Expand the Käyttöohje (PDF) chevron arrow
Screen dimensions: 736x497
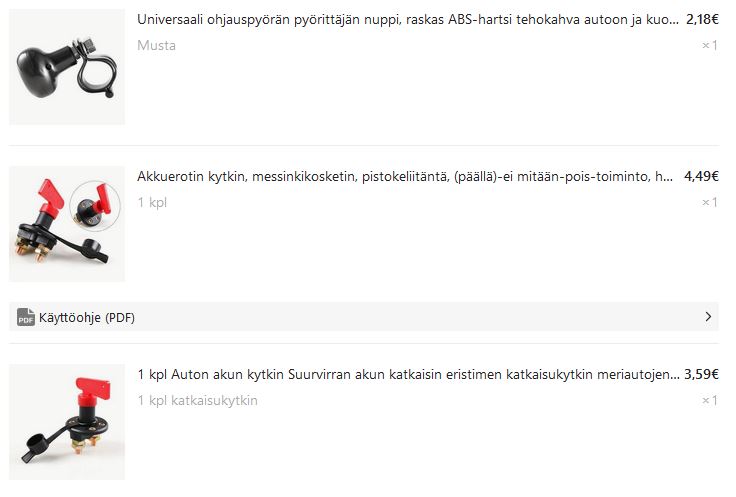point(708,317)
